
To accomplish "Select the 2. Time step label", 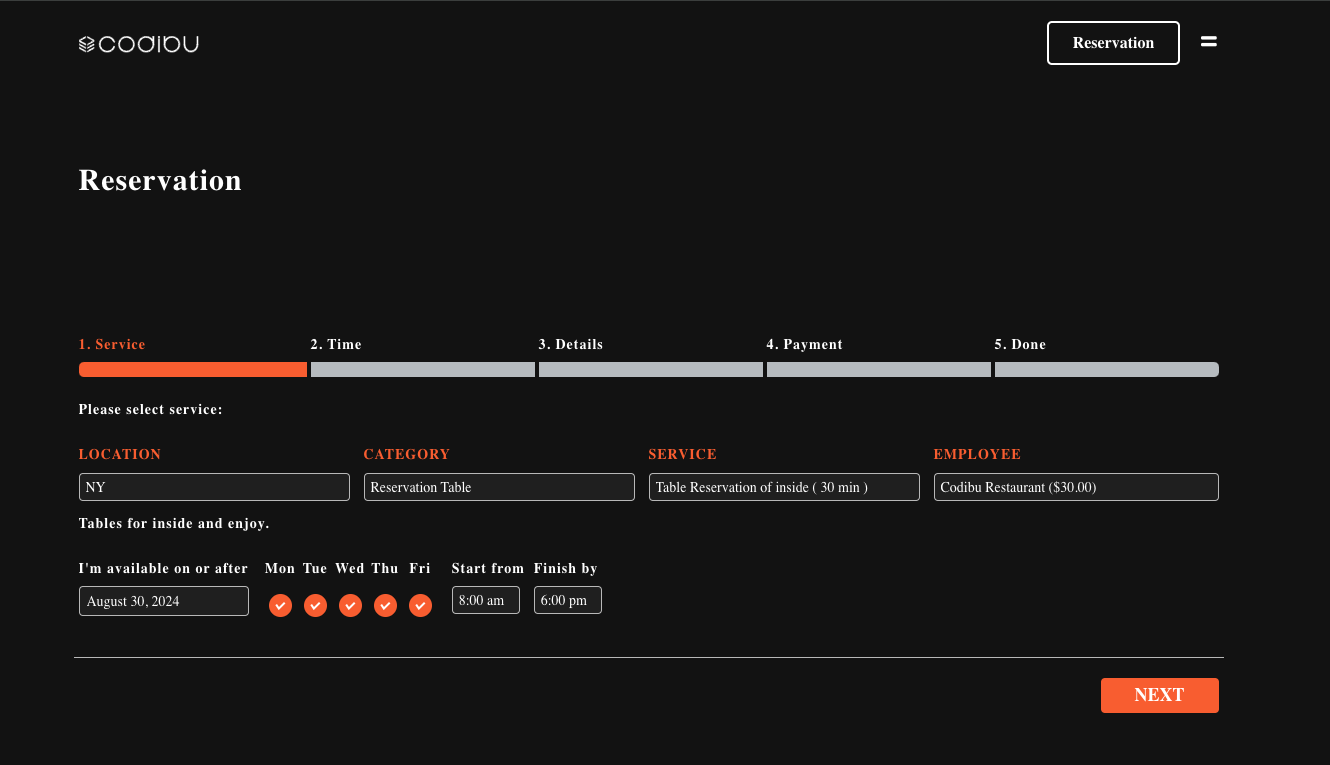I will [x=336, y=344].
